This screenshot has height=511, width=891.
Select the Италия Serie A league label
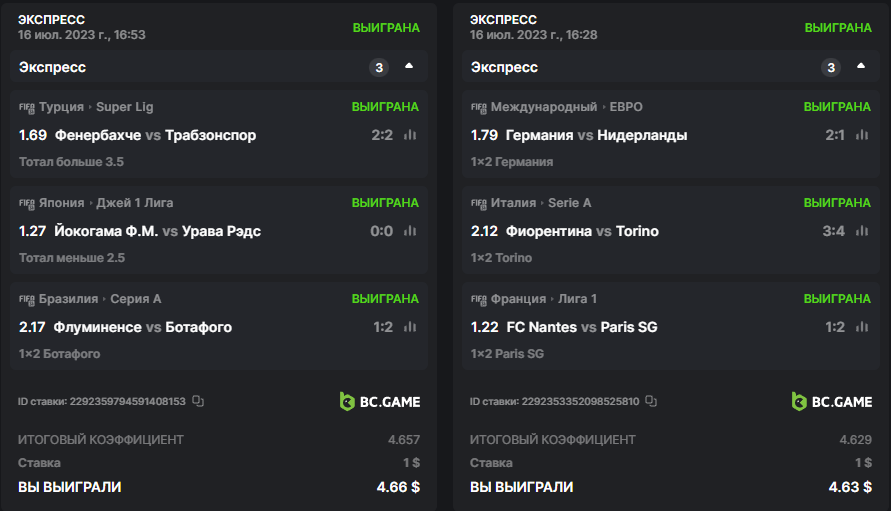click(x=541, y=203)
